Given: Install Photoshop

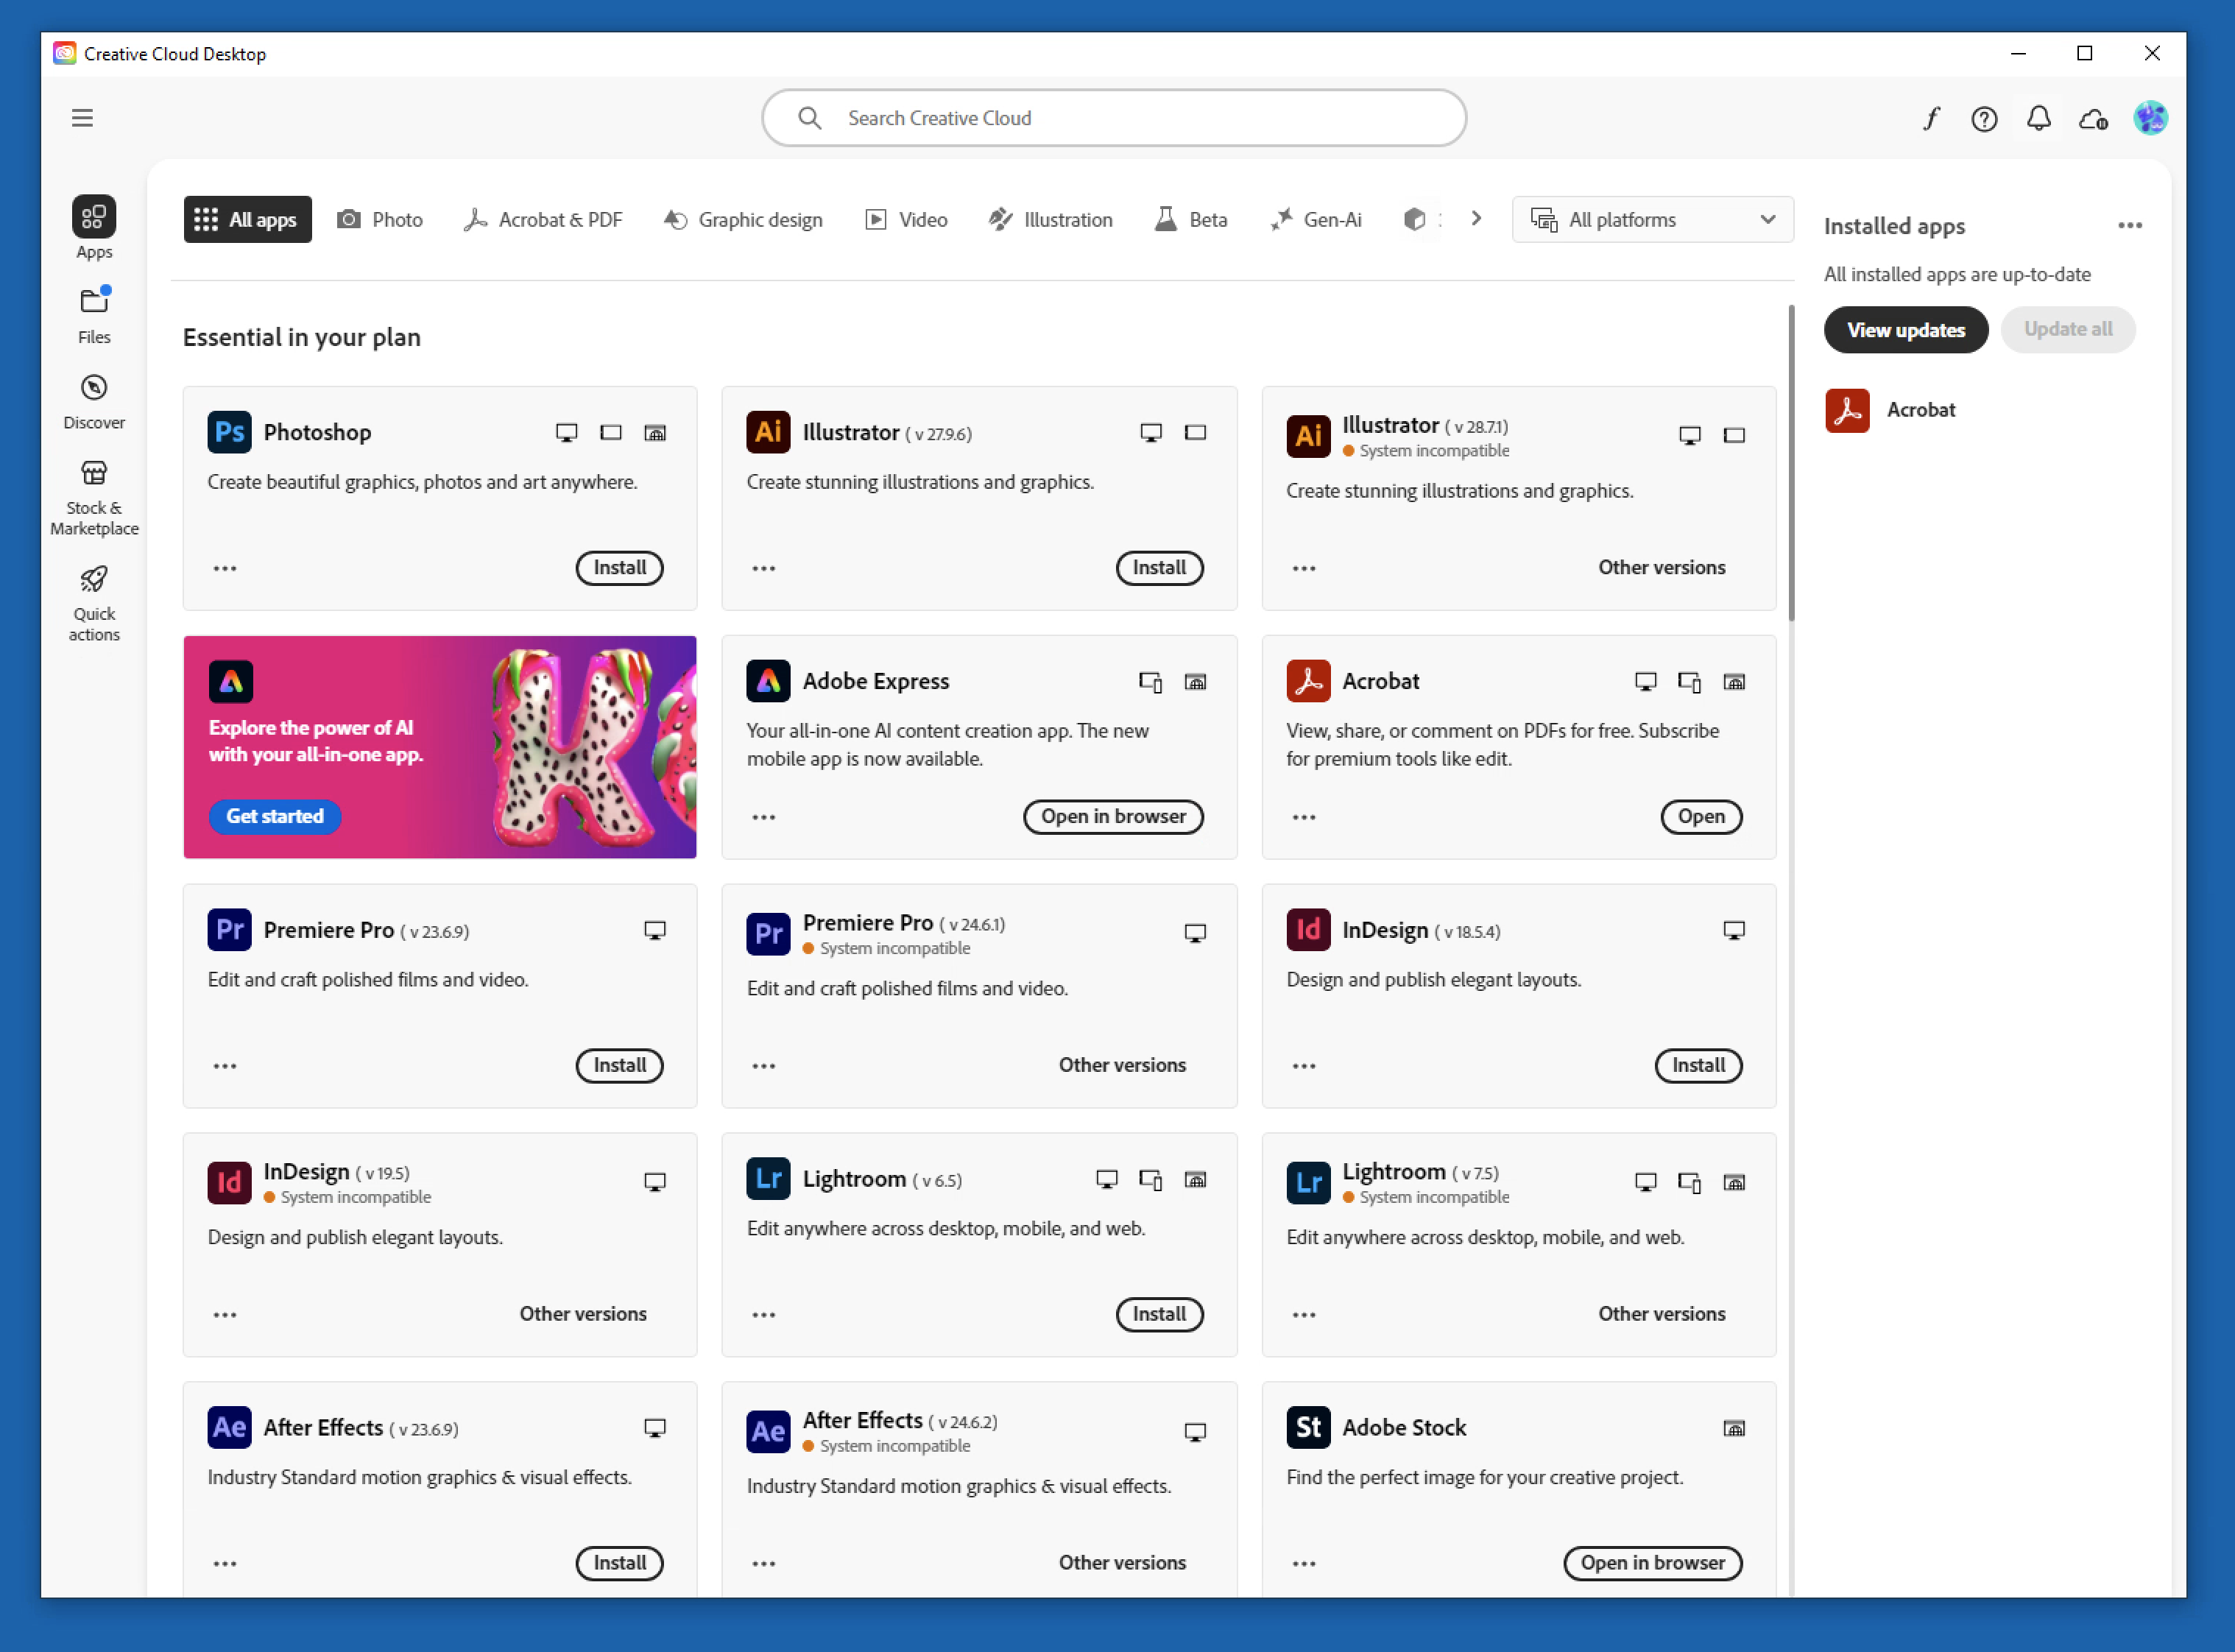Looking at the screenshot, I should point(619,567).
